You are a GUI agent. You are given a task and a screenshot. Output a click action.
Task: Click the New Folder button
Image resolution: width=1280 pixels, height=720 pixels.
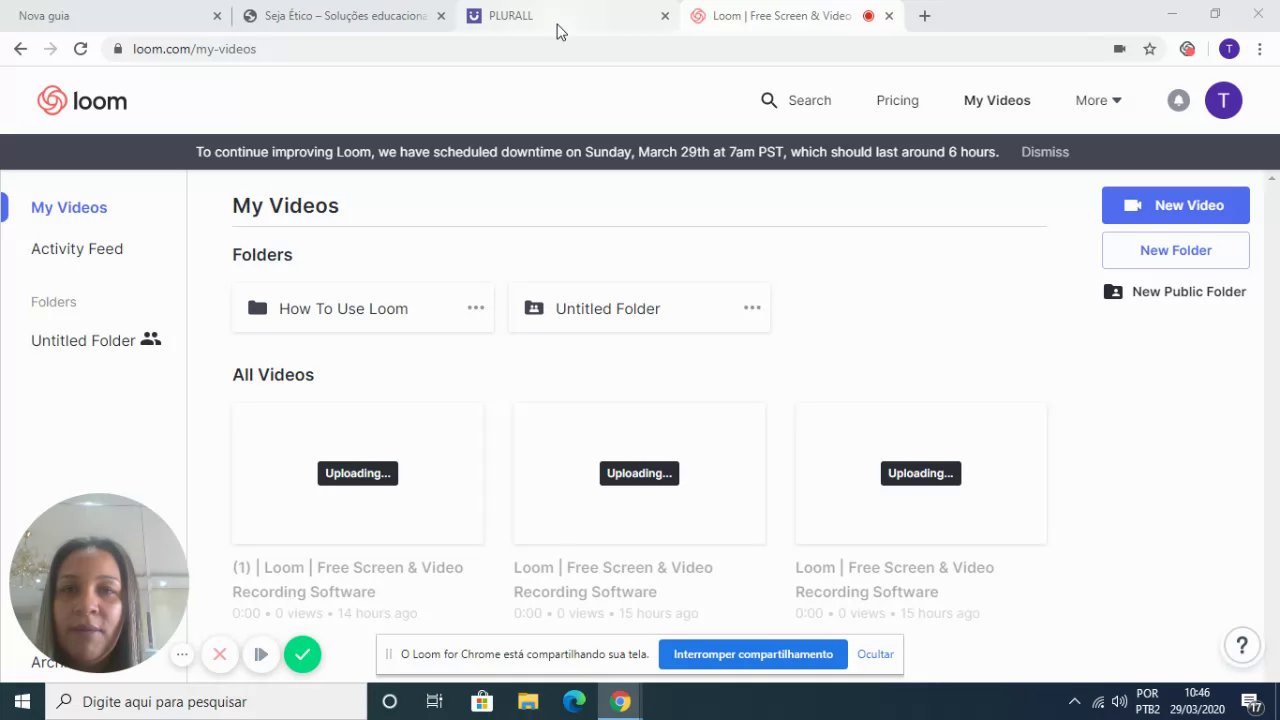click(x=1176, y=250)
